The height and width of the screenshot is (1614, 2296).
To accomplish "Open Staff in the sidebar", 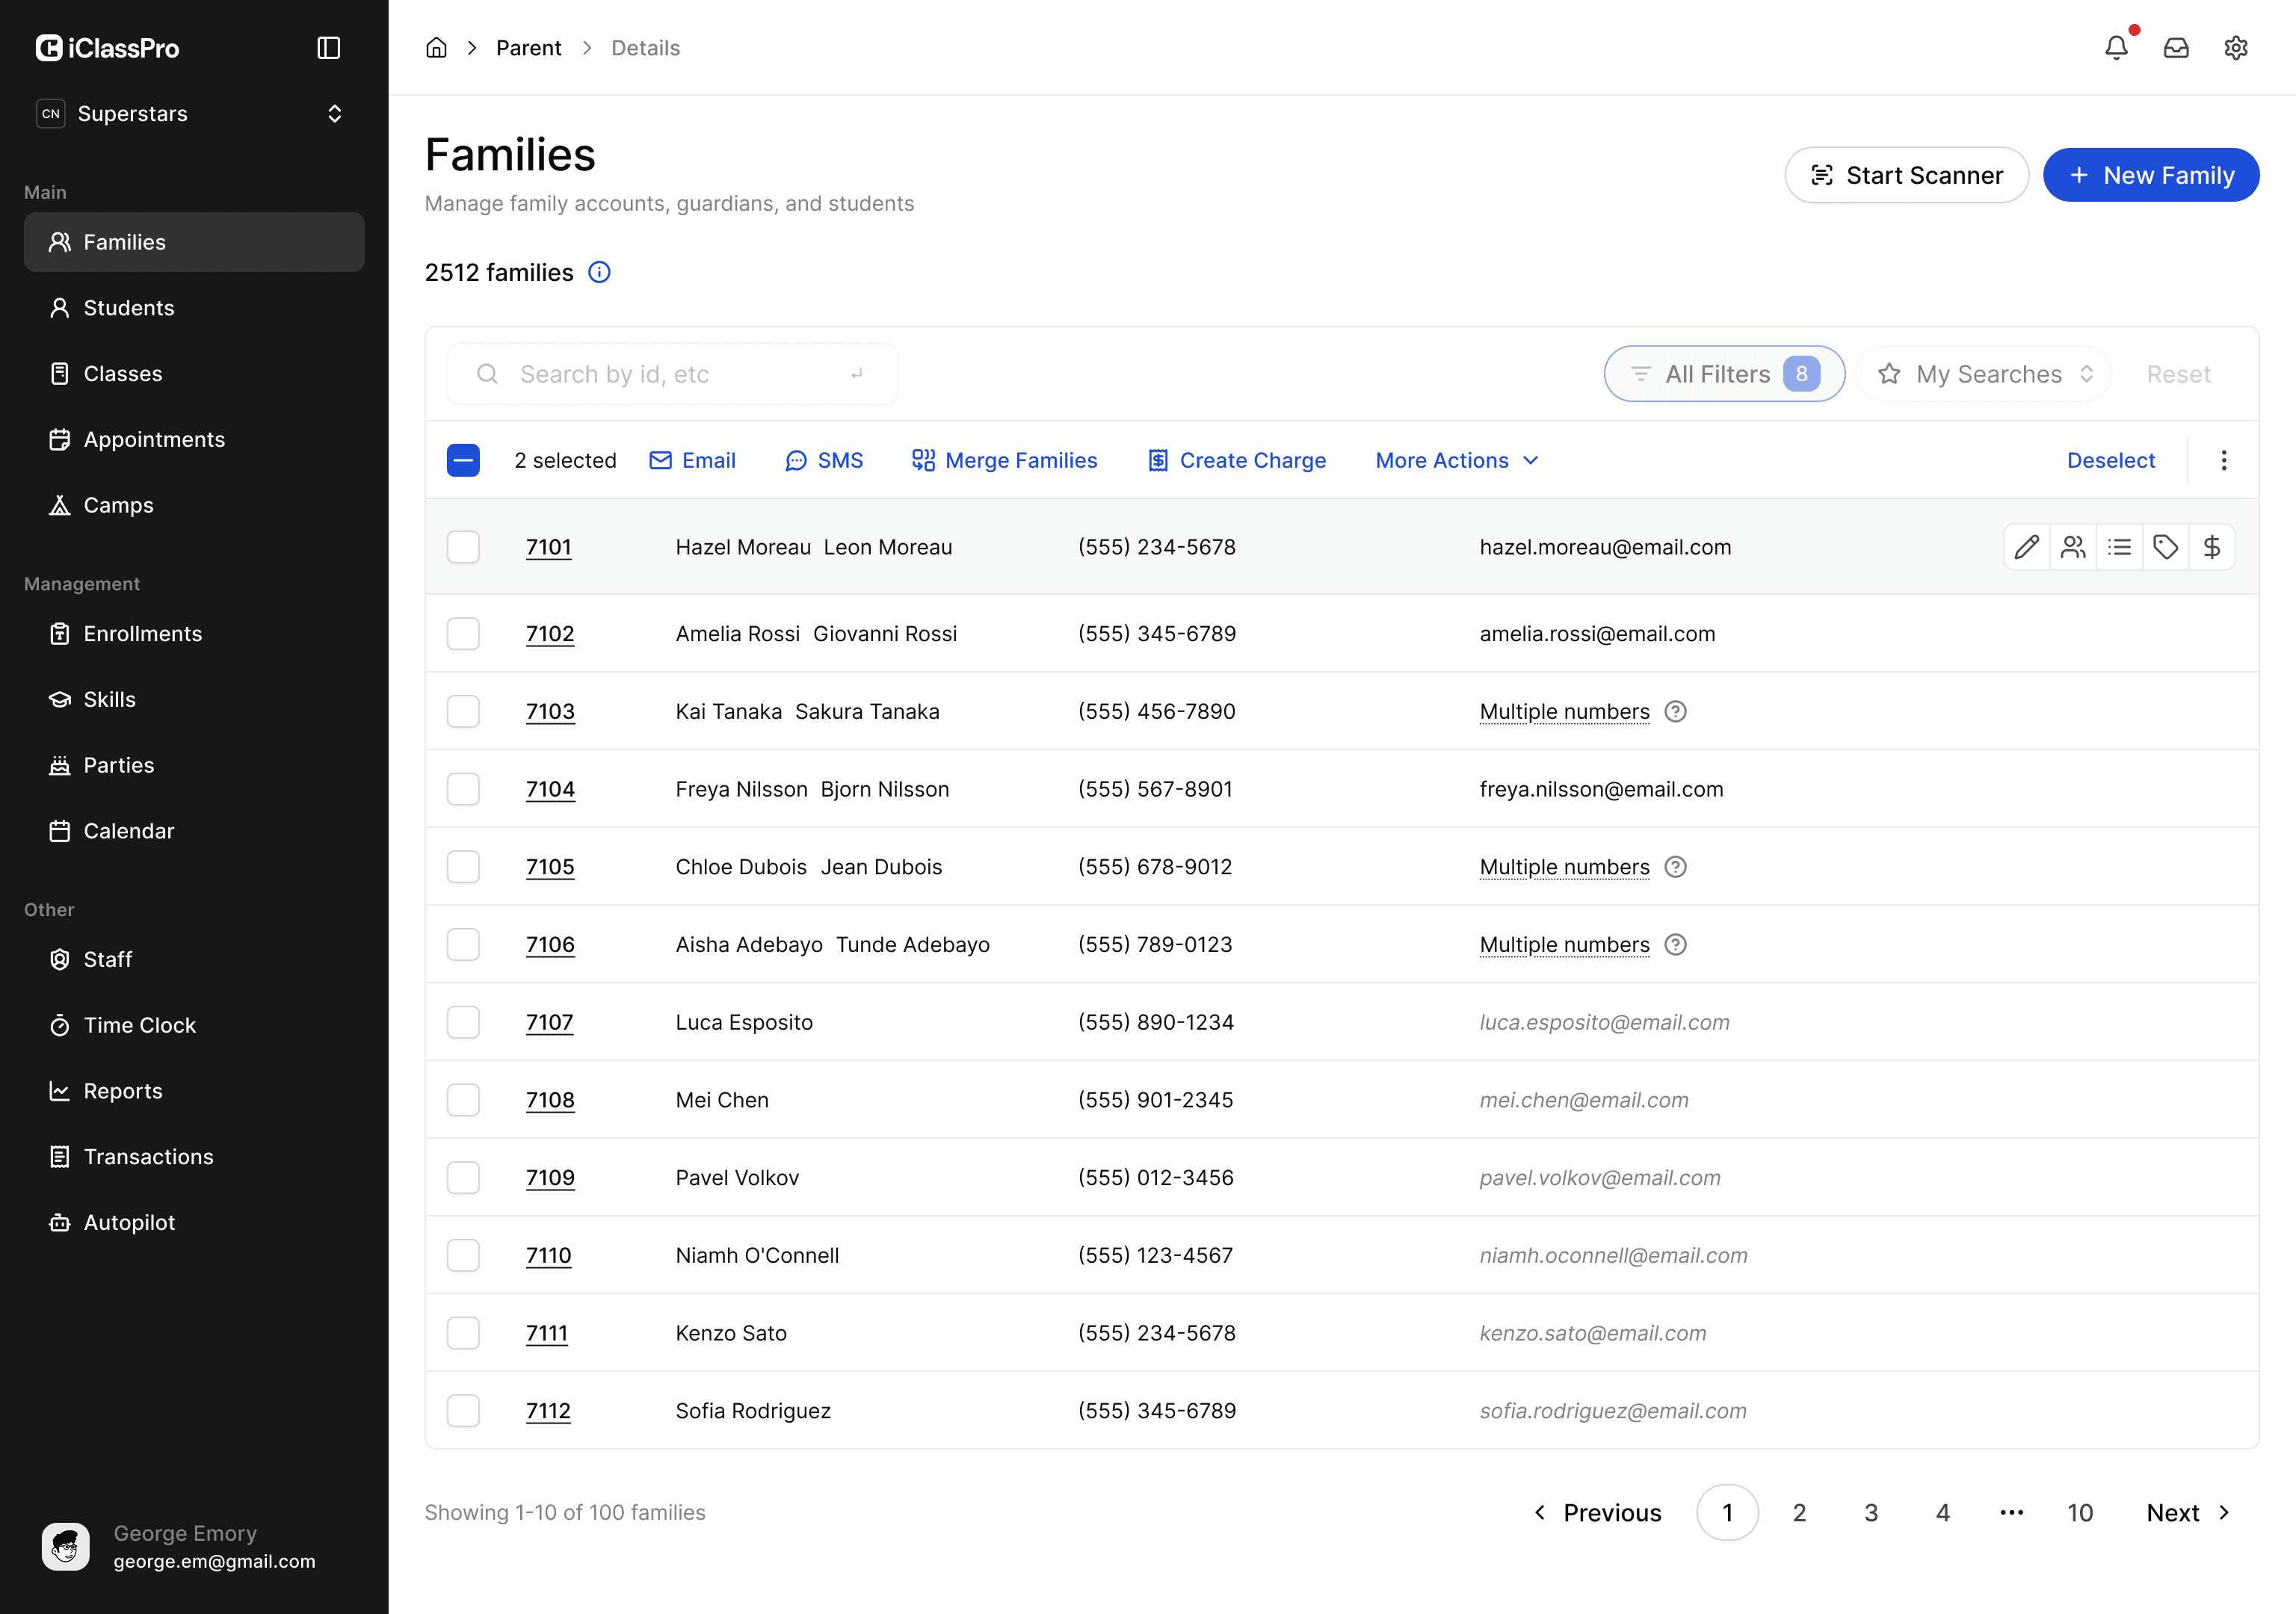I will 194,960.
